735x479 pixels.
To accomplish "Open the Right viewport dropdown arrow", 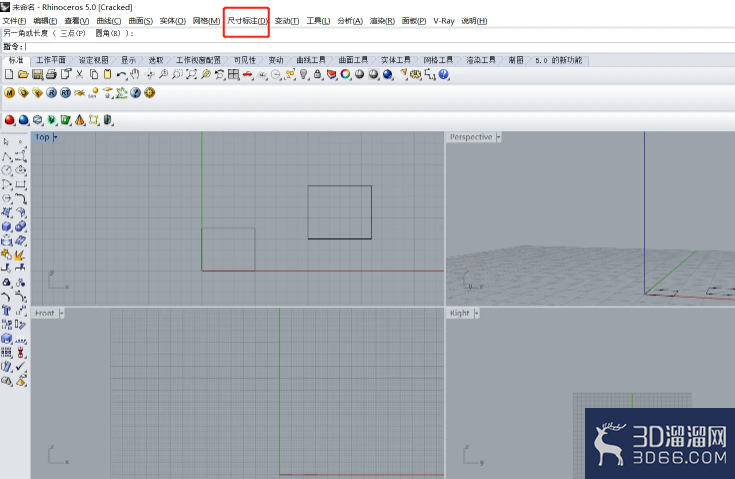I will [476, 313].
